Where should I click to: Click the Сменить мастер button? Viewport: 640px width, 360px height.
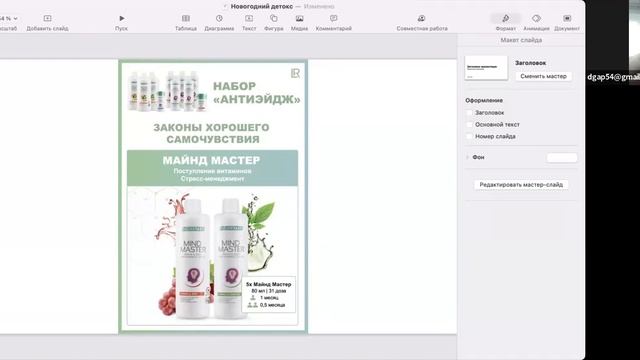tap(543, 76)
